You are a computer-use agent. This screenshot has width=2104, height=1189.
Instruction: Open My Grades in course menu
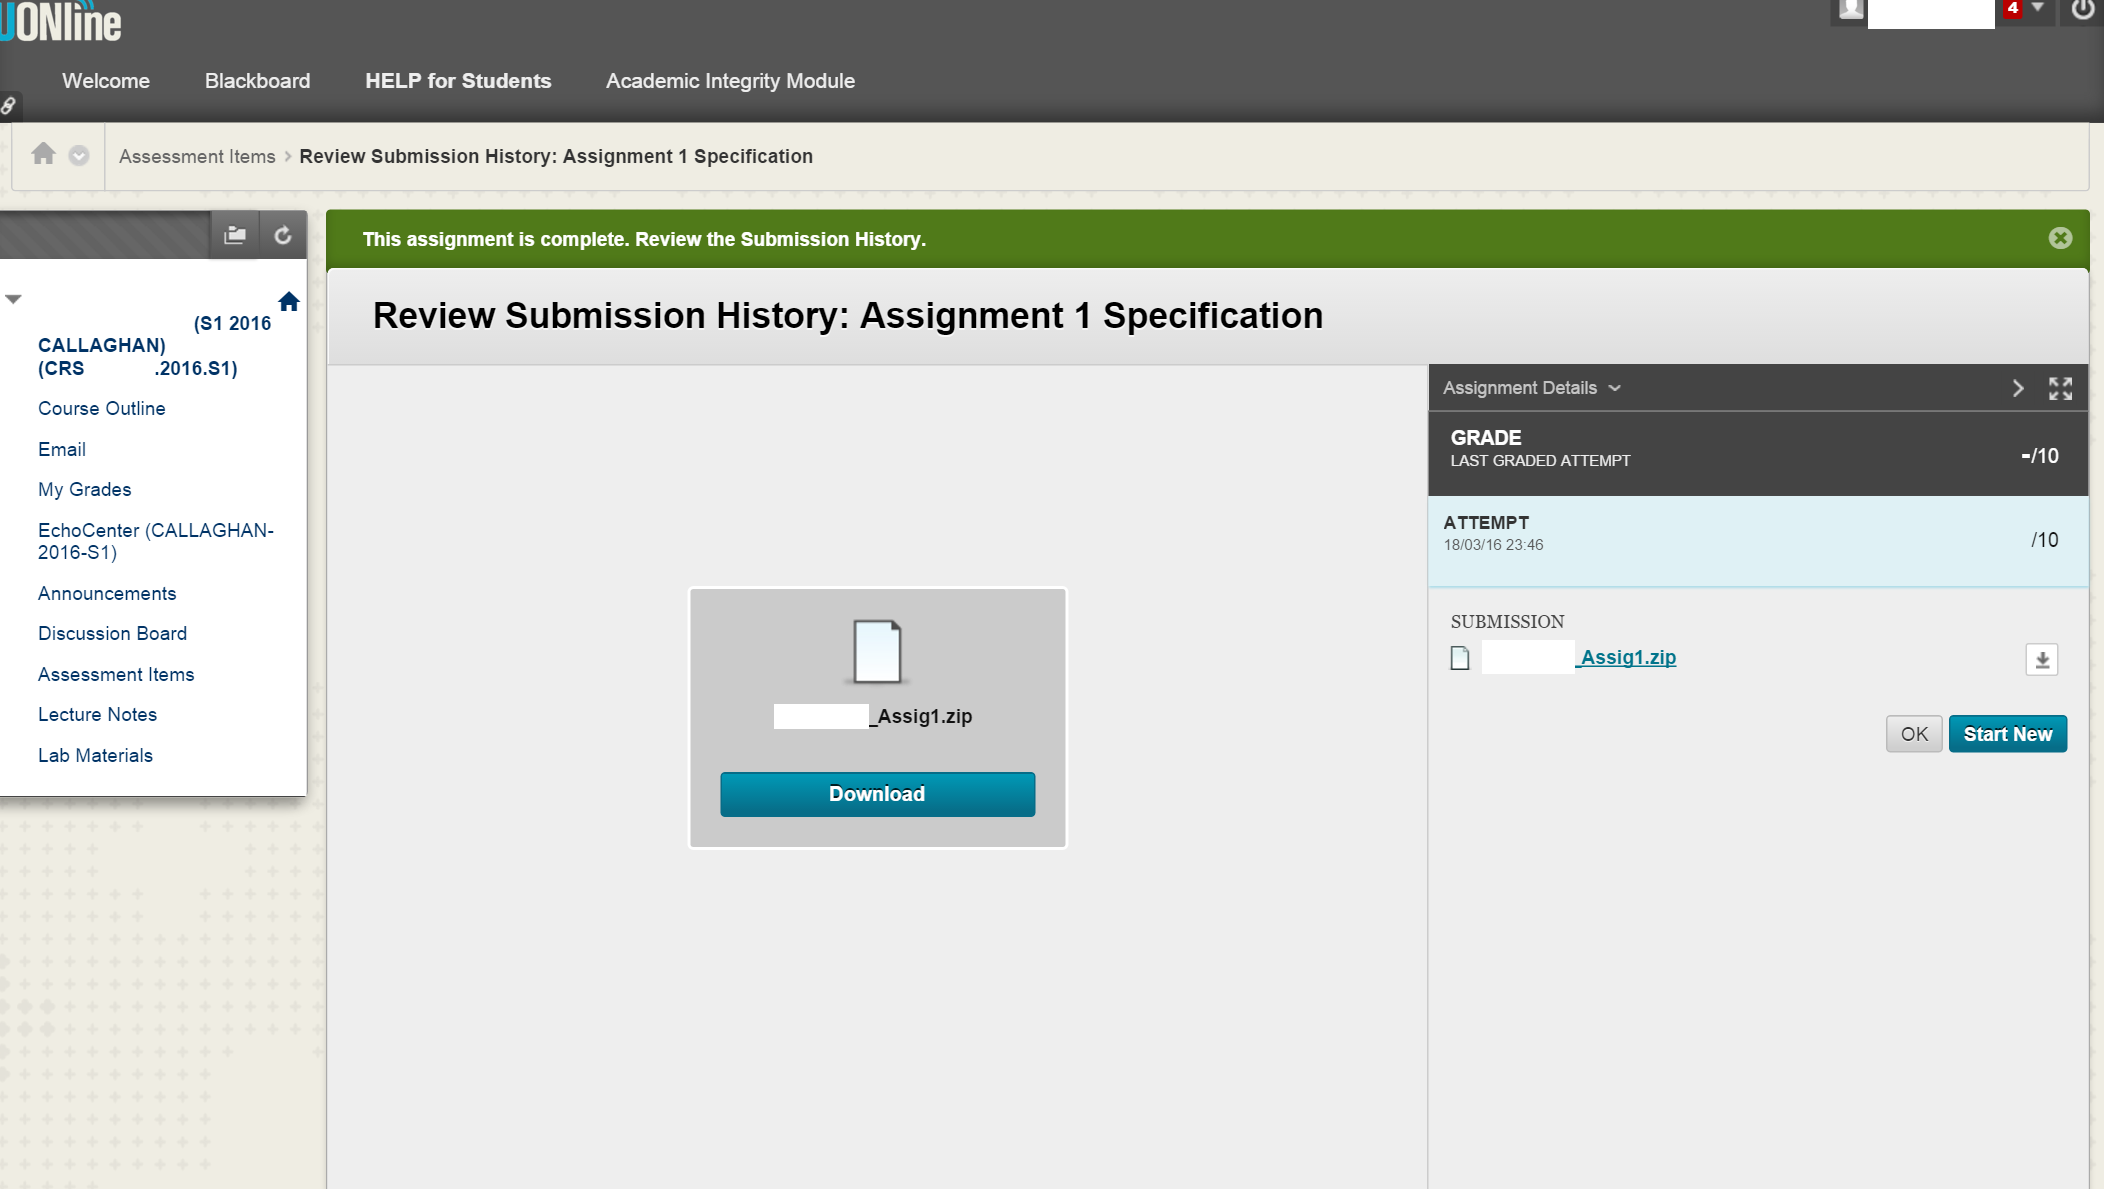click(85, 490)
